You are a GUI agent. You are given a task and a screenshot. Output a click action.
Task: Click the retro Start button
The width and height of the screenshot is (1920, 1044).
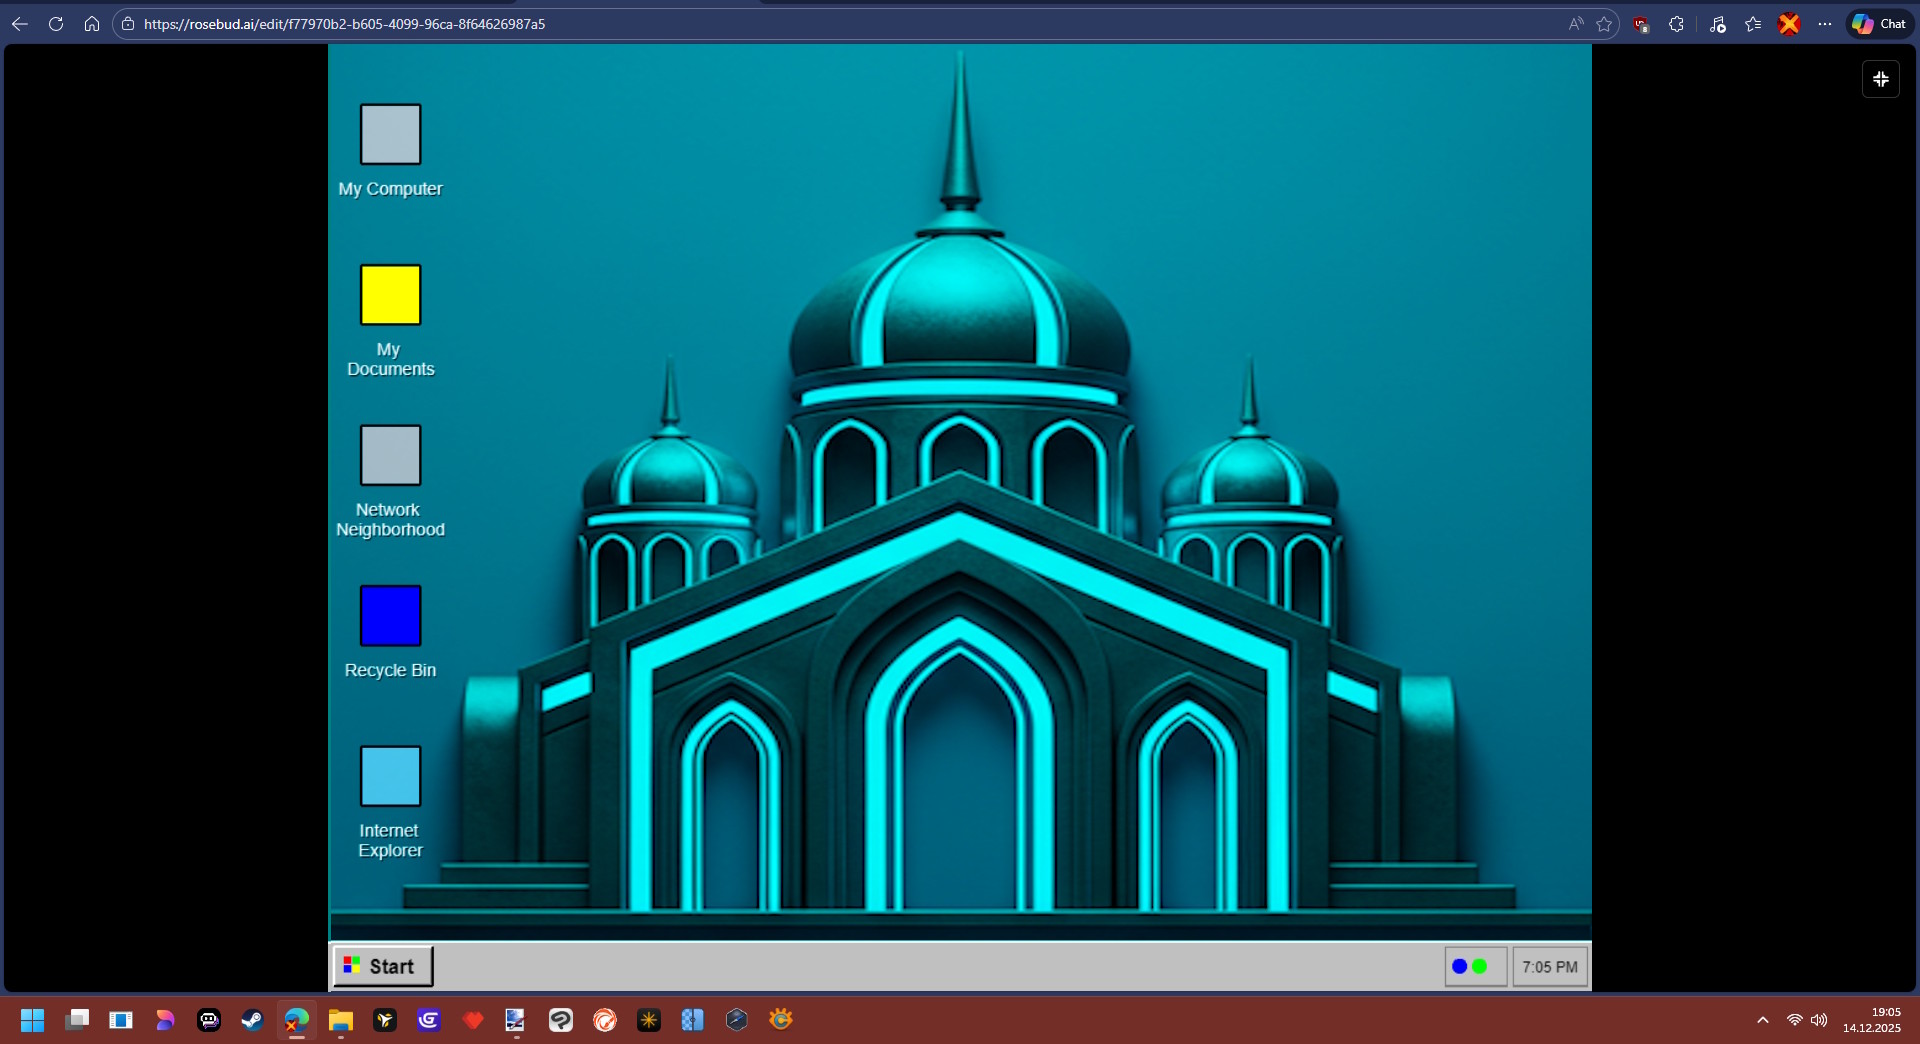(383, 966)
